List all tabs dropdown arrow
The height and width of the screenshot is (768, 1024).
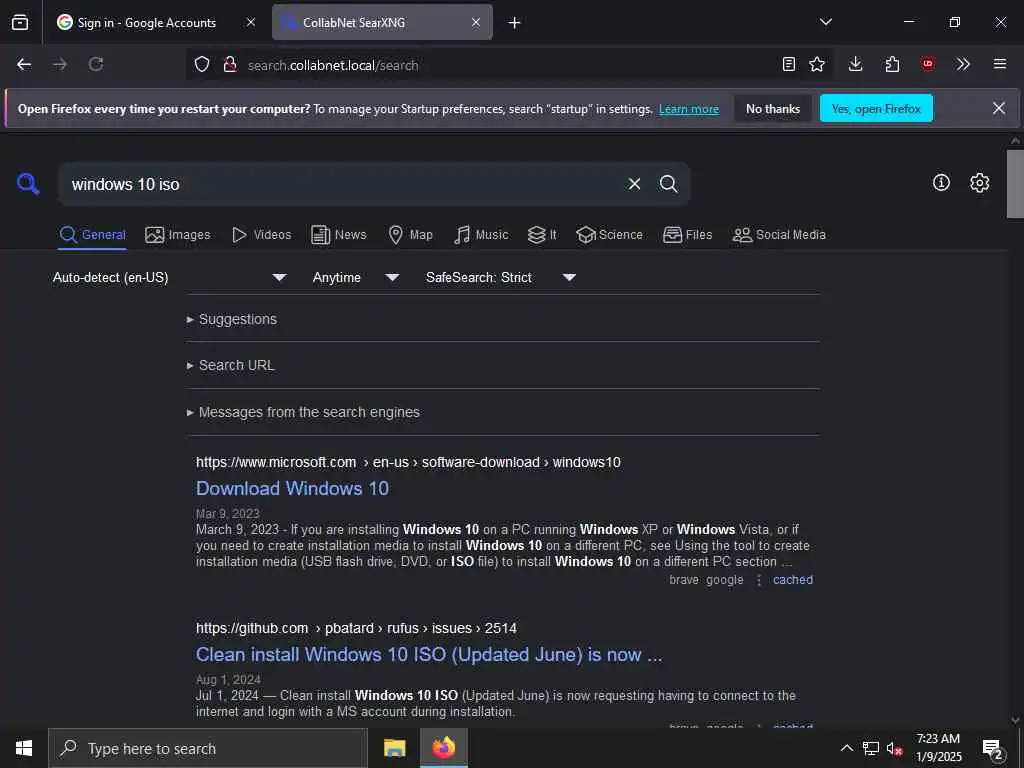point(825,22)
